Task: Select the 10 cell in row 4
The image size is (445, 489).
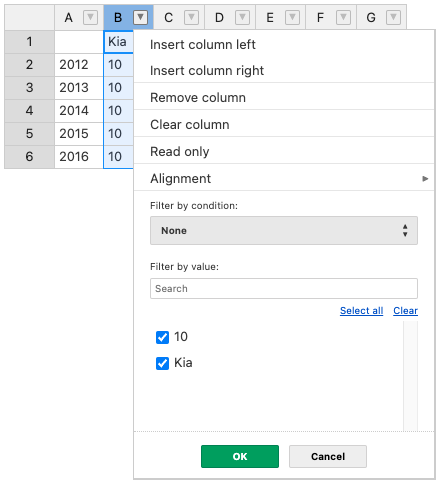Action: tap(119, 111)
